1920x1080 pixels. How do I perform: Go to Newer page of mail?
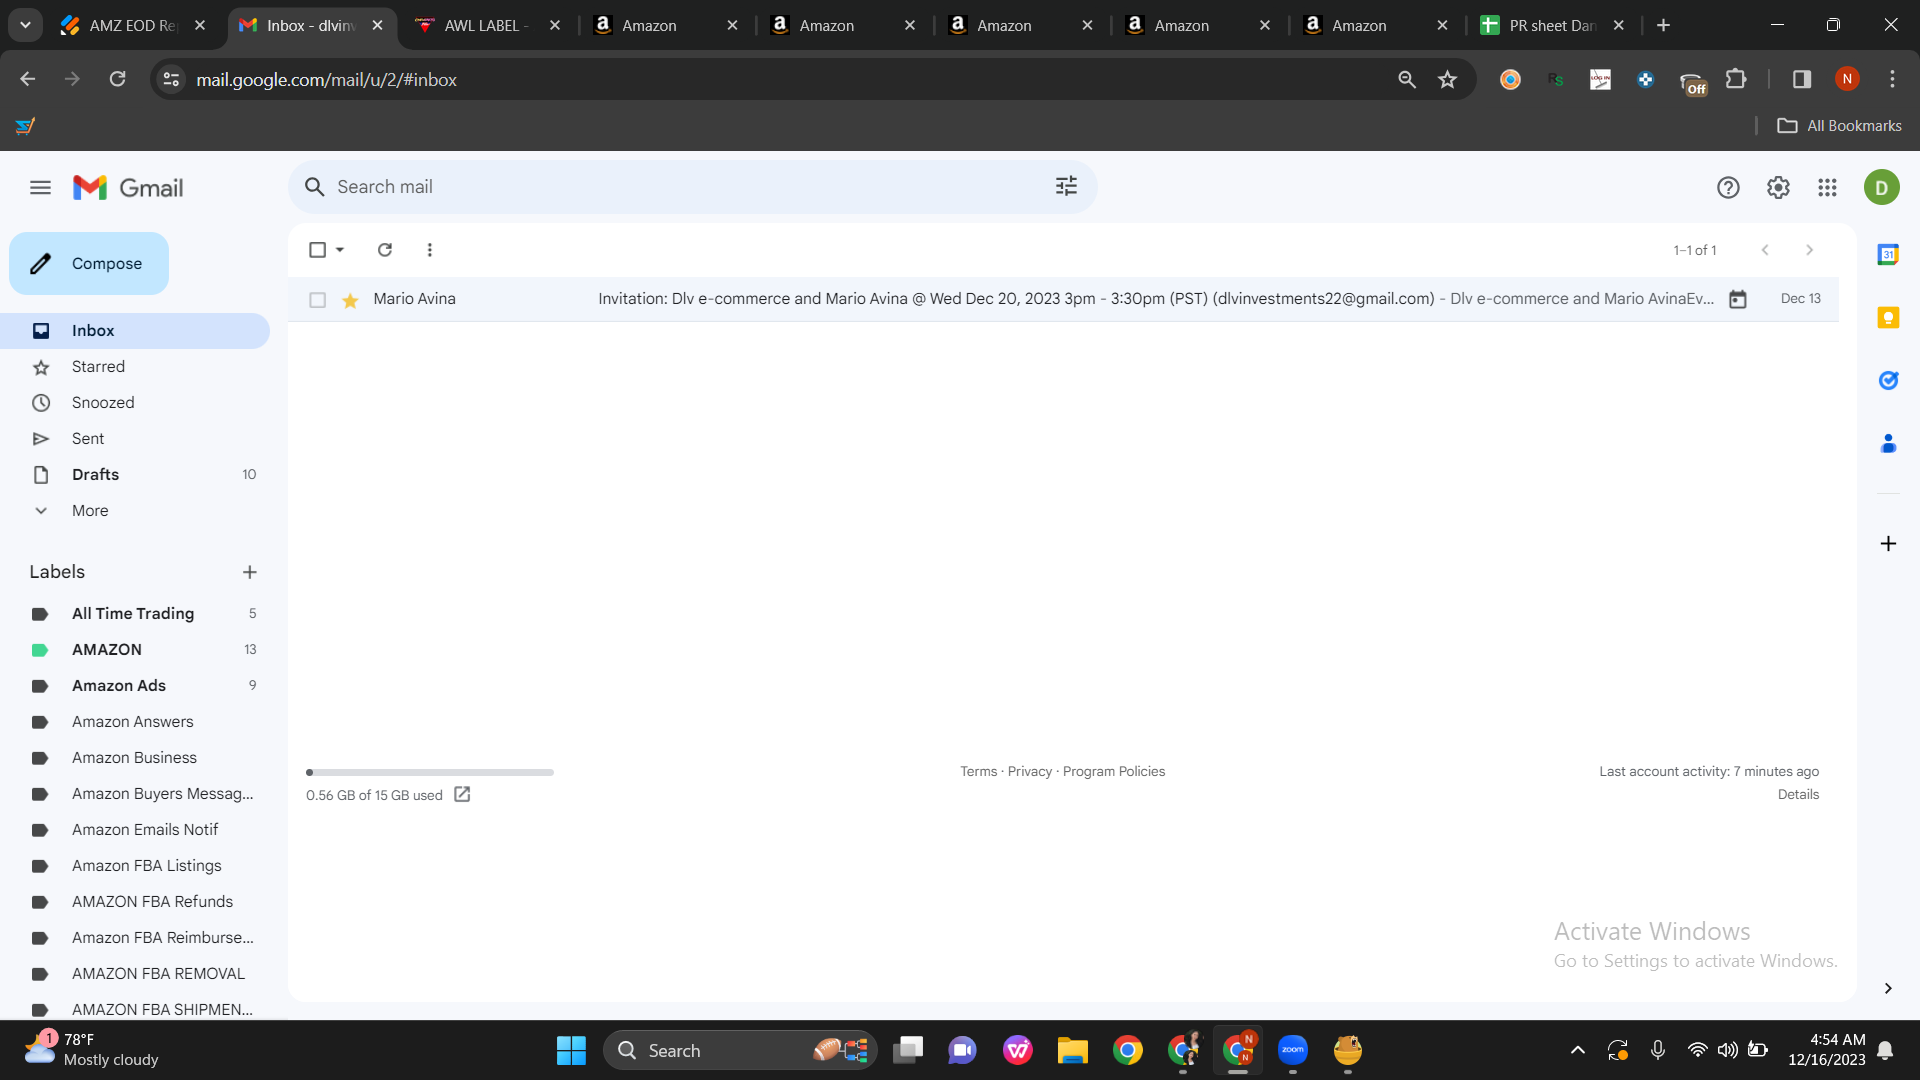1765,250
